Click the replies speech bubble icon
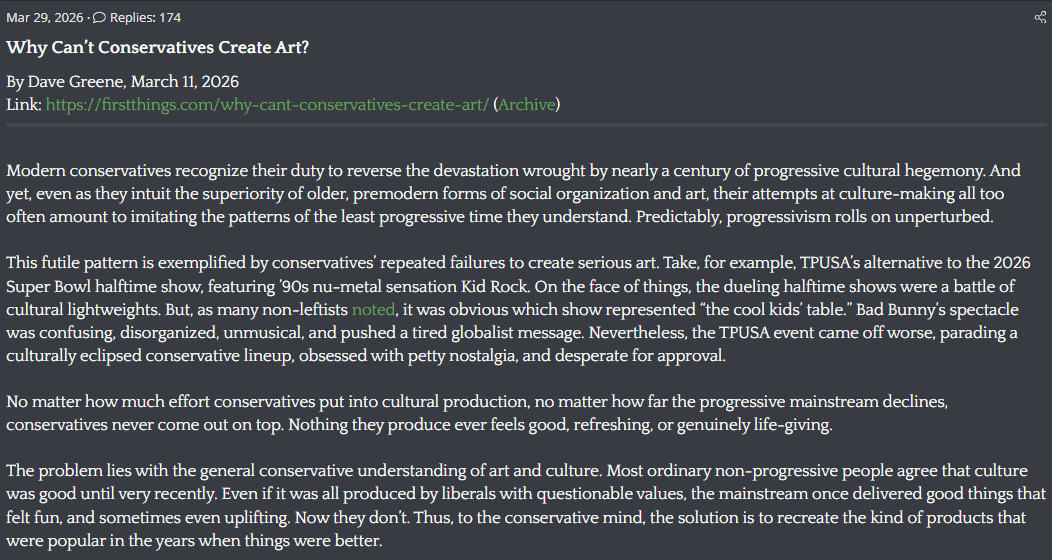The width and height of the screenshot is (1052, 560). (98, 18)
